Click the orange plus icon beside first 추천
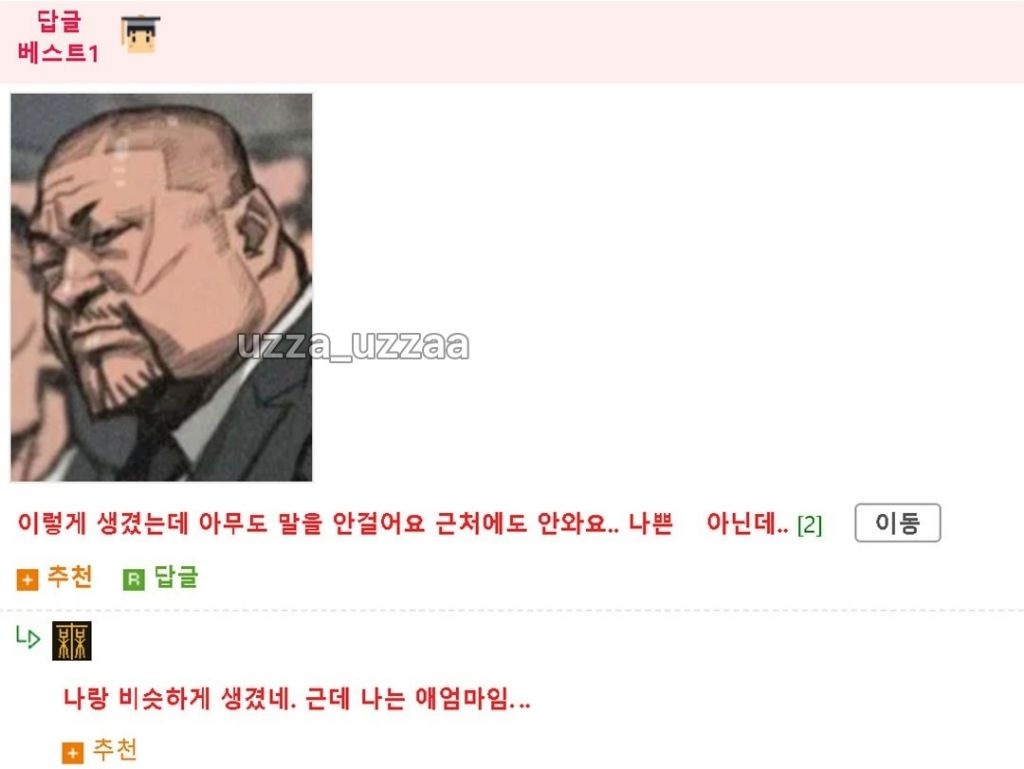Screen dimensions: 1024x769 point(27,579)
